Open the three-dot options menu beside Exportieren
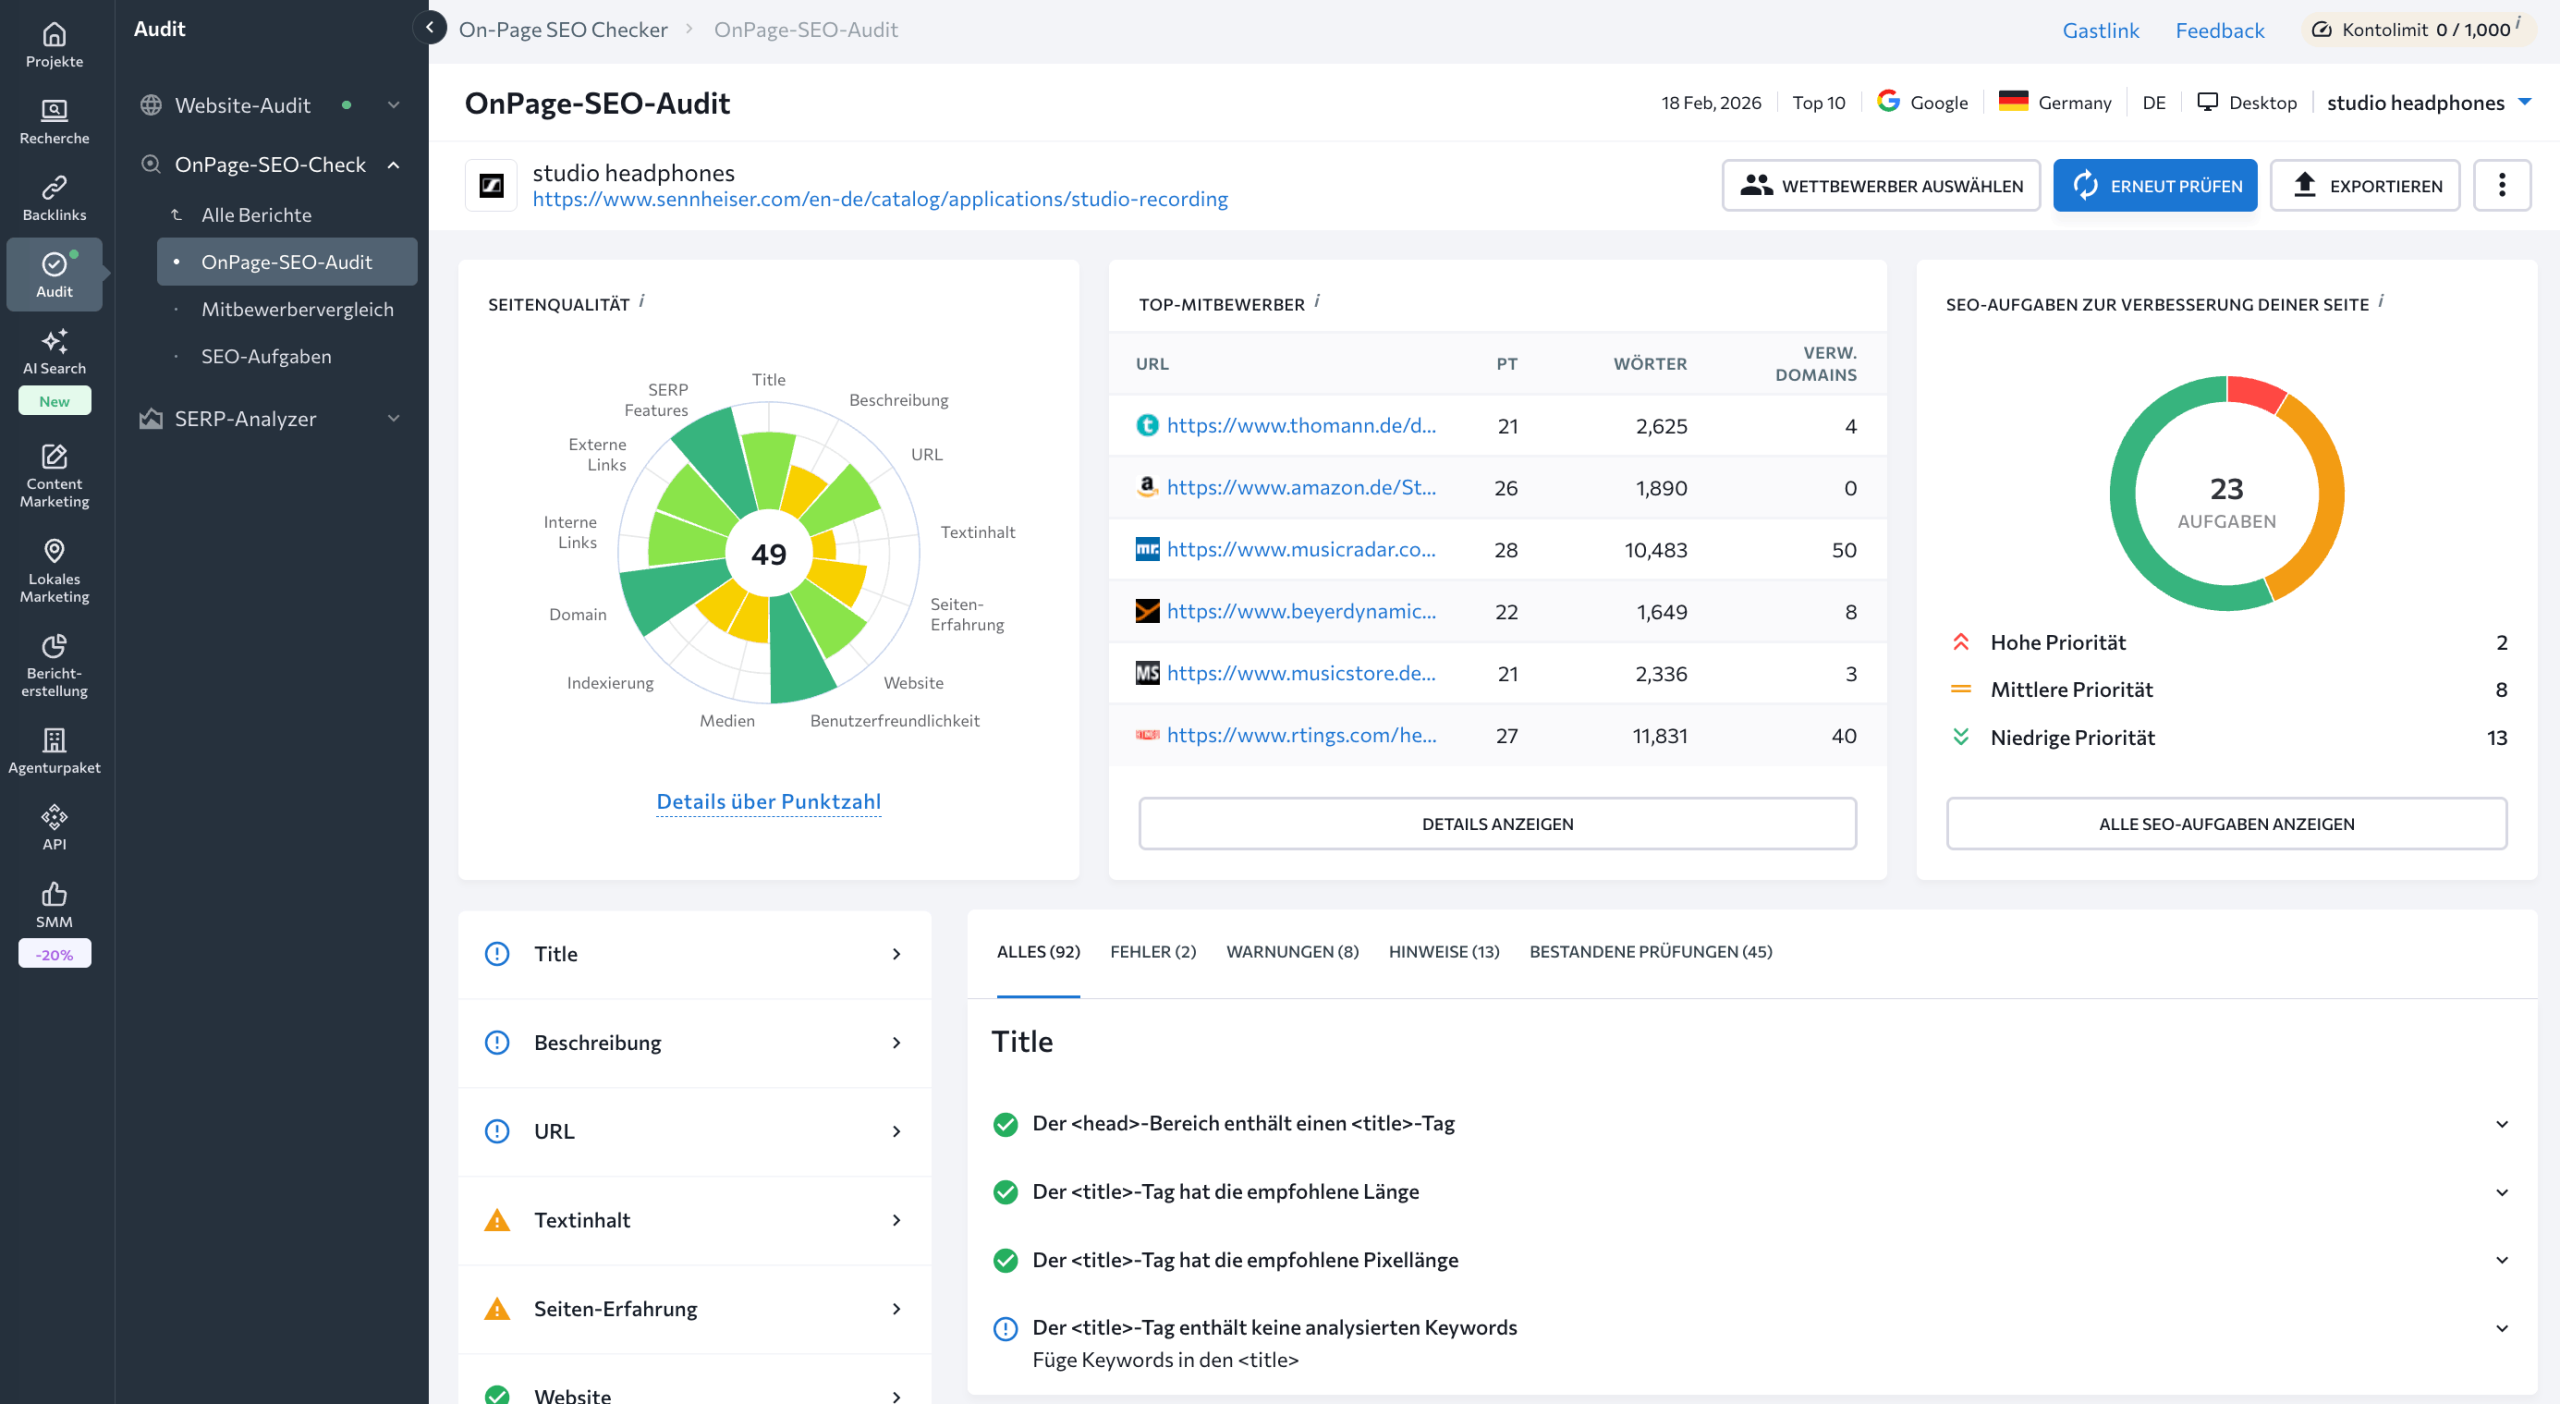2560x1404 pixels. pos(2503,185)
